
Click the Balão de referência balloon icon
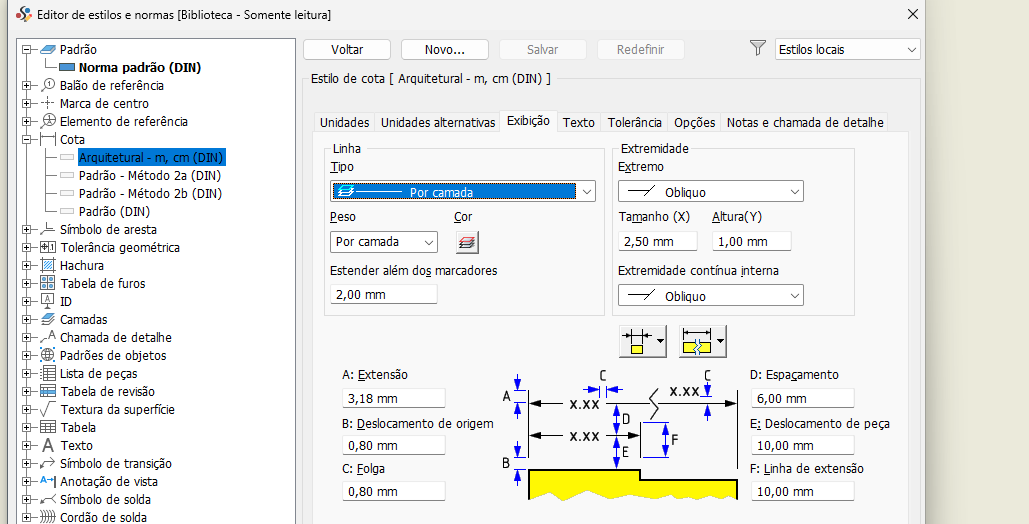tap(48, 85)
